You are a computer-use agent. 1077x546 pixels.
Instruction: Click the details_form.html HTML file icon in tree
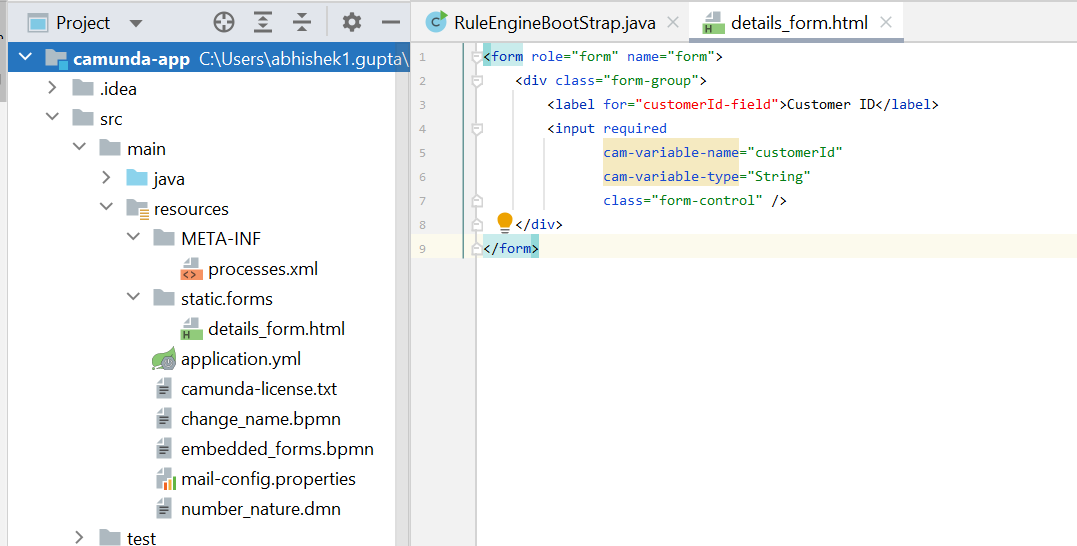pyautogui.click(x=191, y=329)
